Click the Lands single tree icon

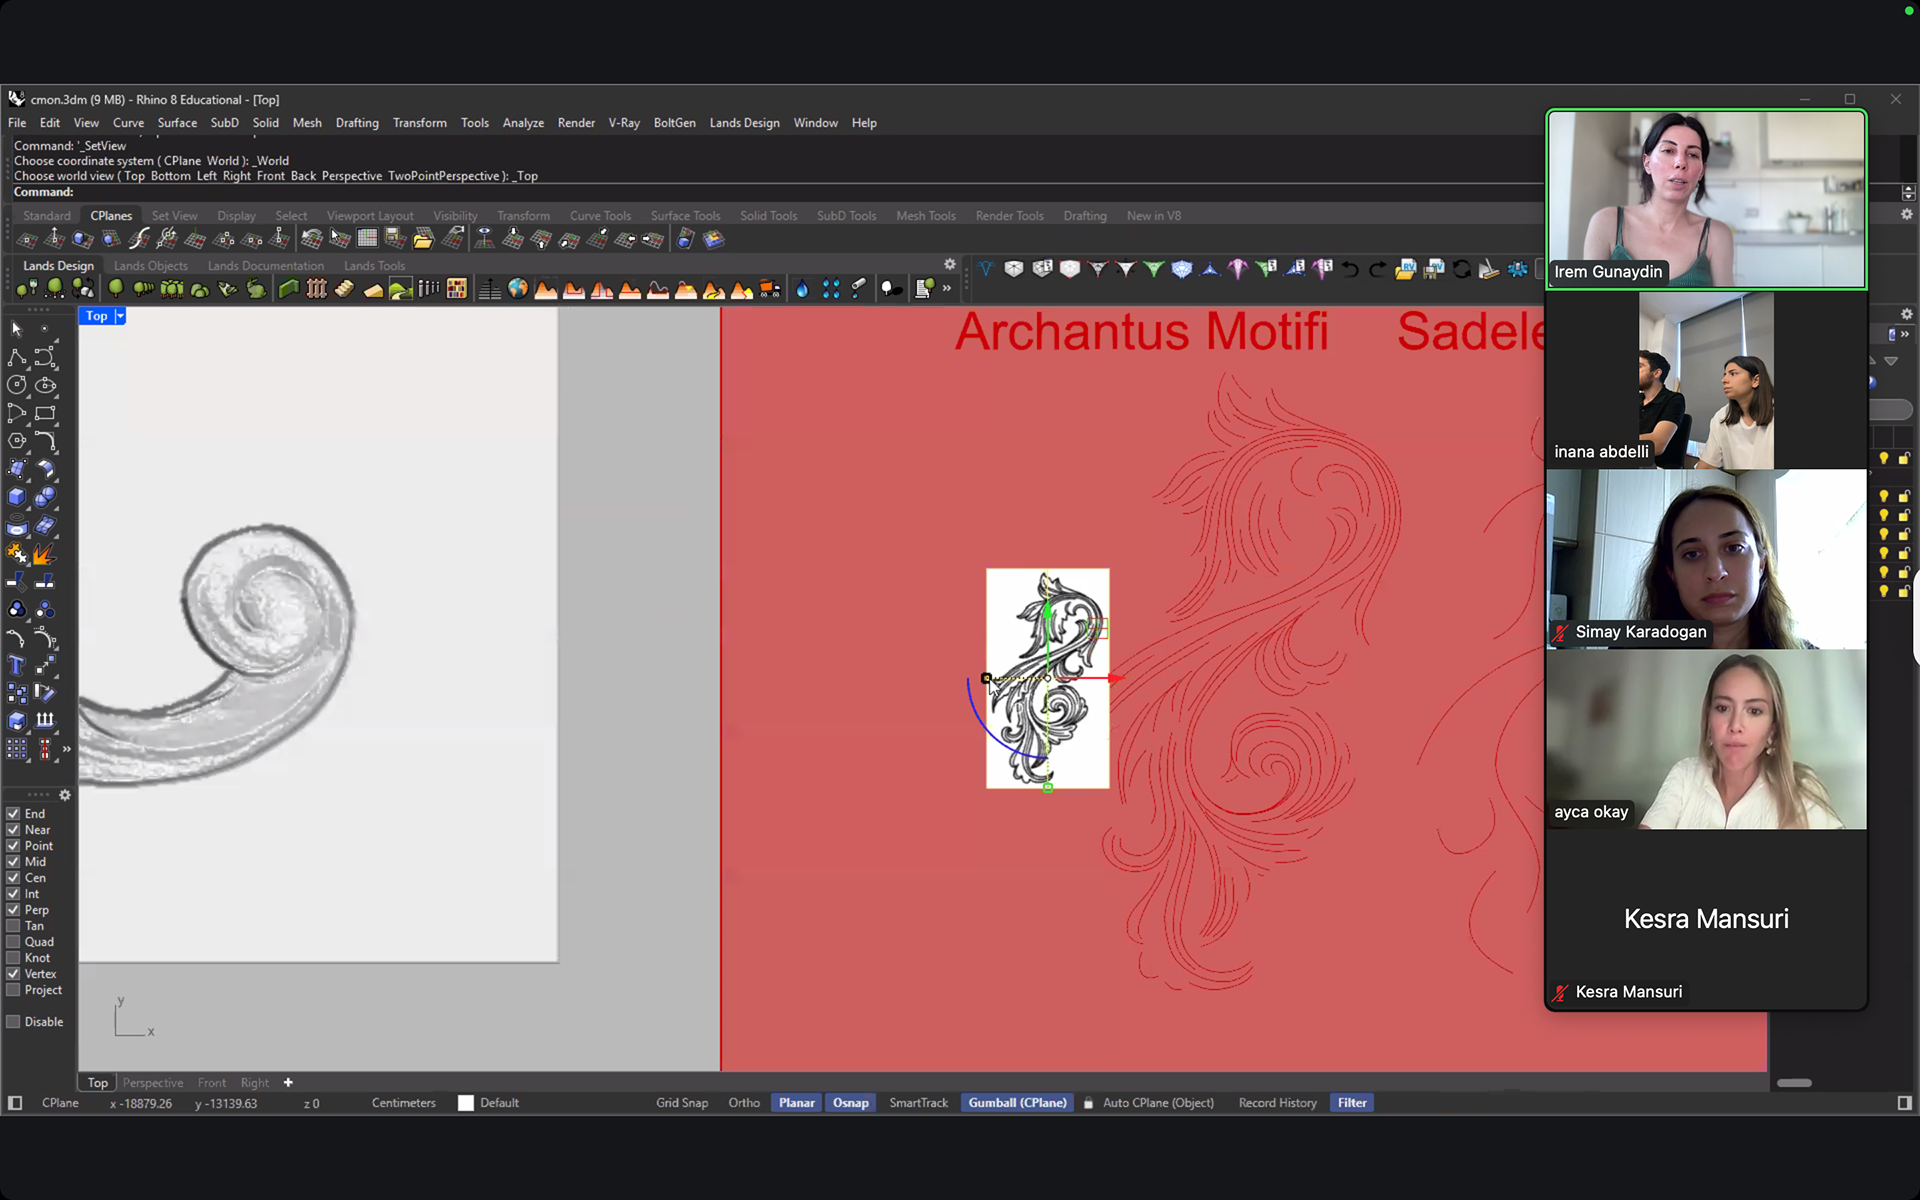pos(116,289)
